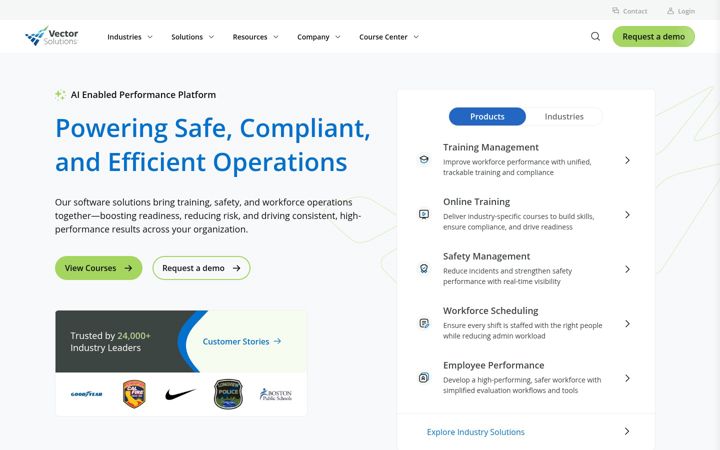The image size is (720, 450).
Task: Click the Employee Performance heading
Action: point(494,365)
